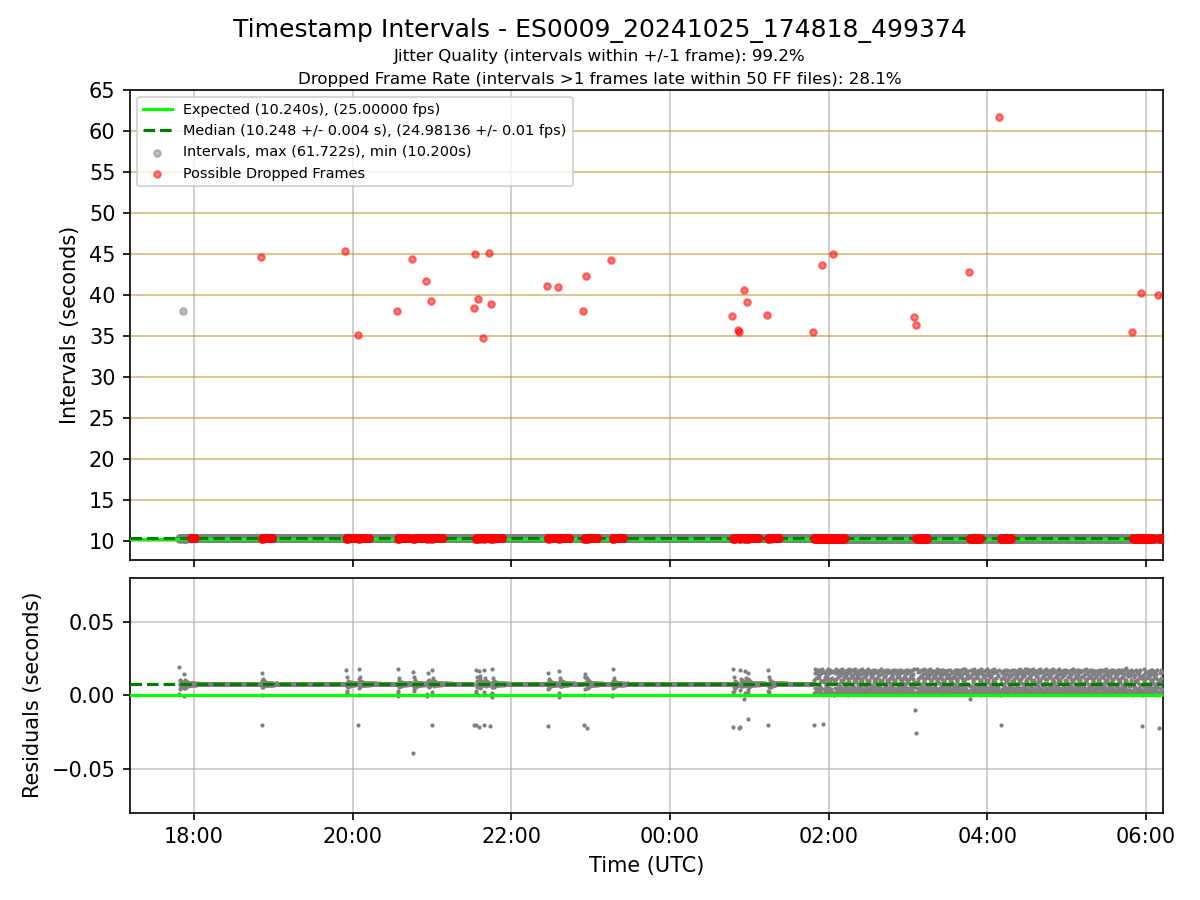
Task: Click the 'Time (UTC)' x-axis label
Action: pos(646,865)
